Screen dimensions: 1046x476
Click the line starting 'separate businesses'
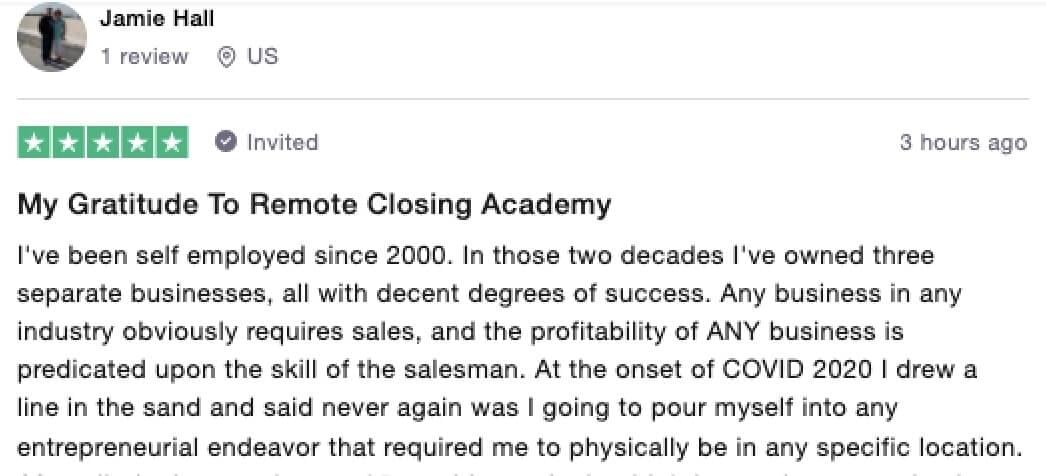[x=490, y=295]
